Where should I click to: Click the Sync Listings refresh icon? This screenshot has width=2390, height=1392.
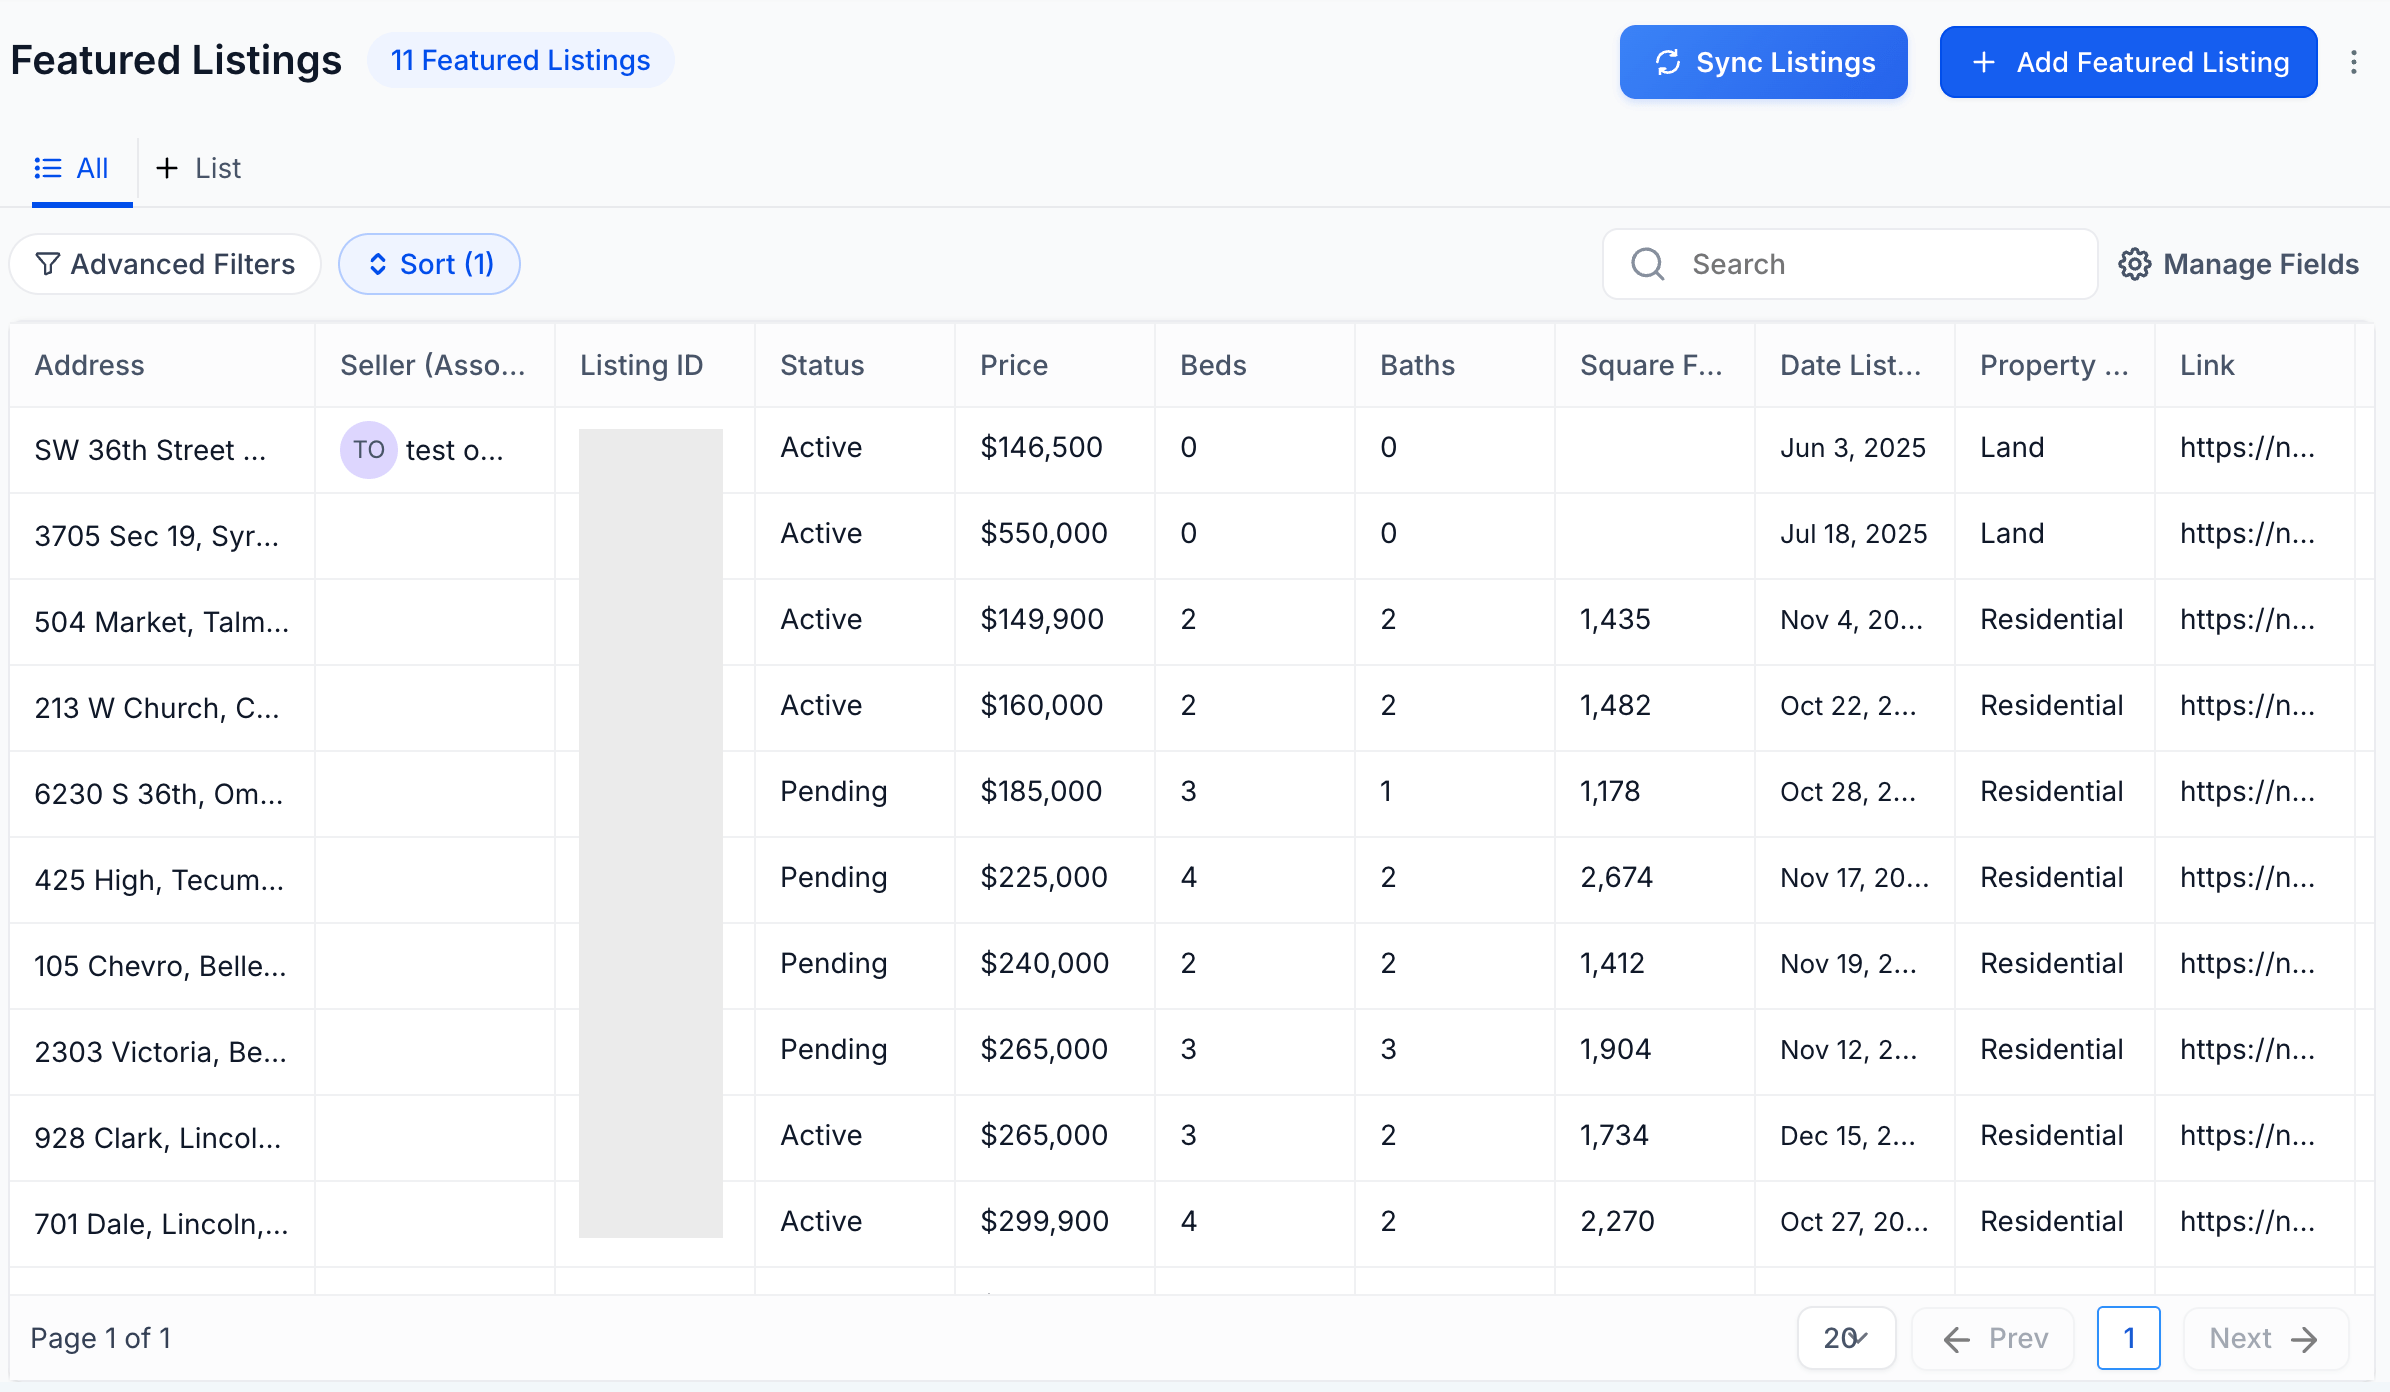tap(1667, 62)
